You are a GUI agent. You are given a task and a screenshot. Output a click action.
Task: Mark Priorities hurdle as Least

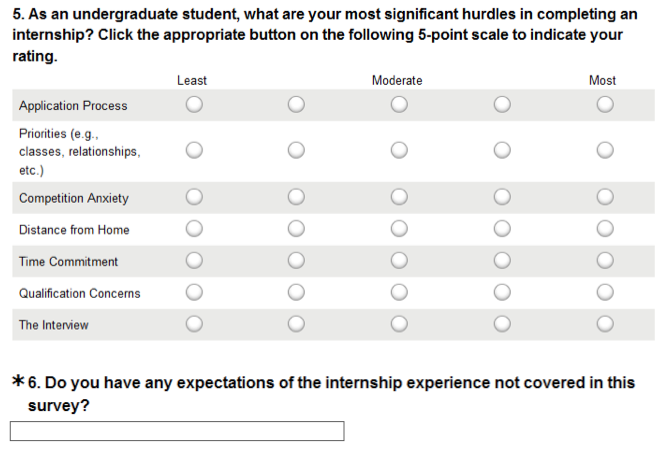click(x=194, y=150)
